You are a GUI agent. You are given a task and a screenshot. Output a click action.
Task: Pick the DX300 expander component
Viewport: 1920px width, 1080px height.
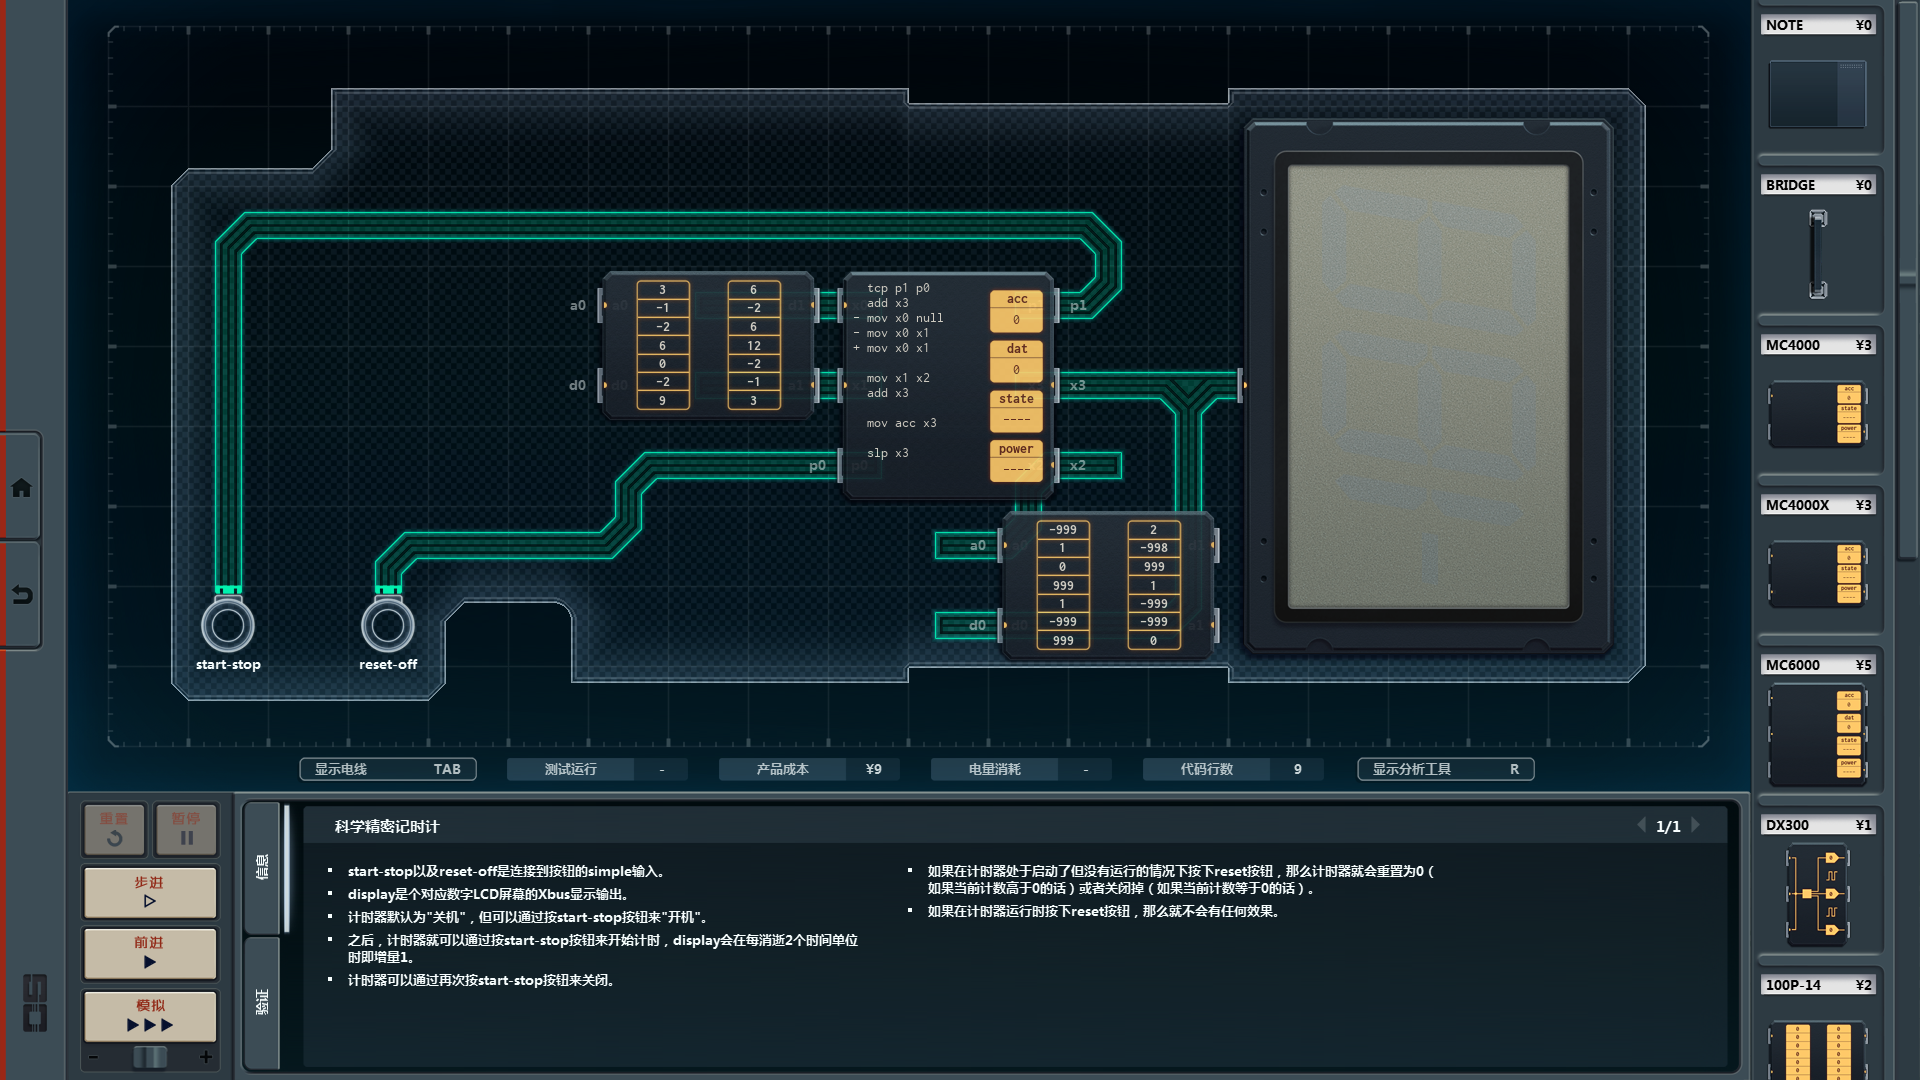1817,895
